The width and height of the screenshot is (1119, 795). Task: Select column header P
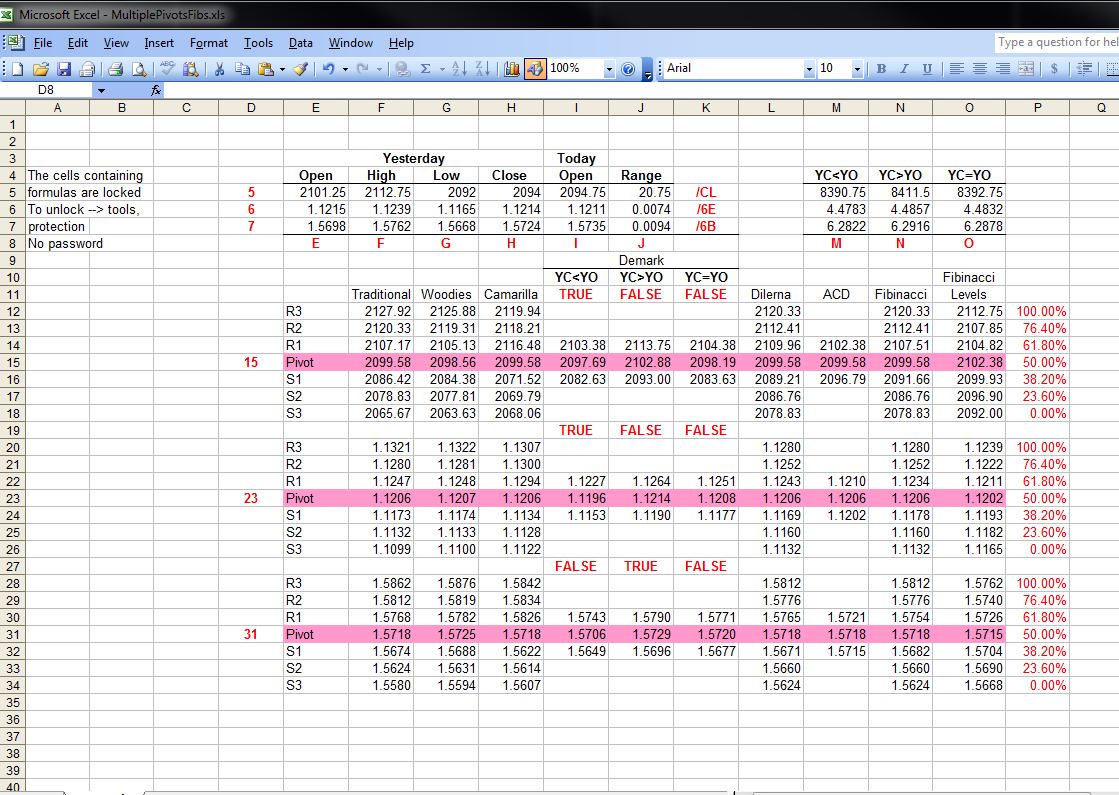[1037, 108]
